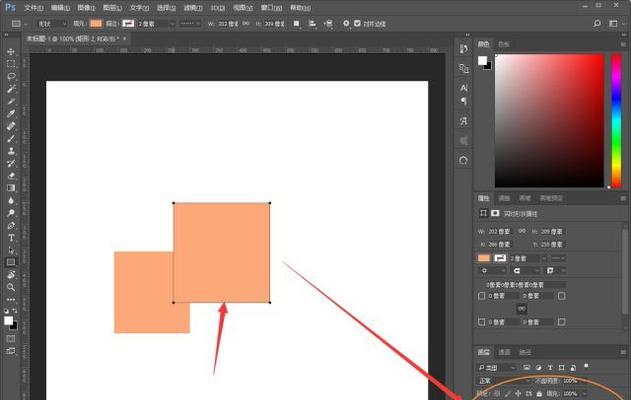Select the Move tool
Image resolution: width=631 pixels, height=400 pixels.
(11, 52)
